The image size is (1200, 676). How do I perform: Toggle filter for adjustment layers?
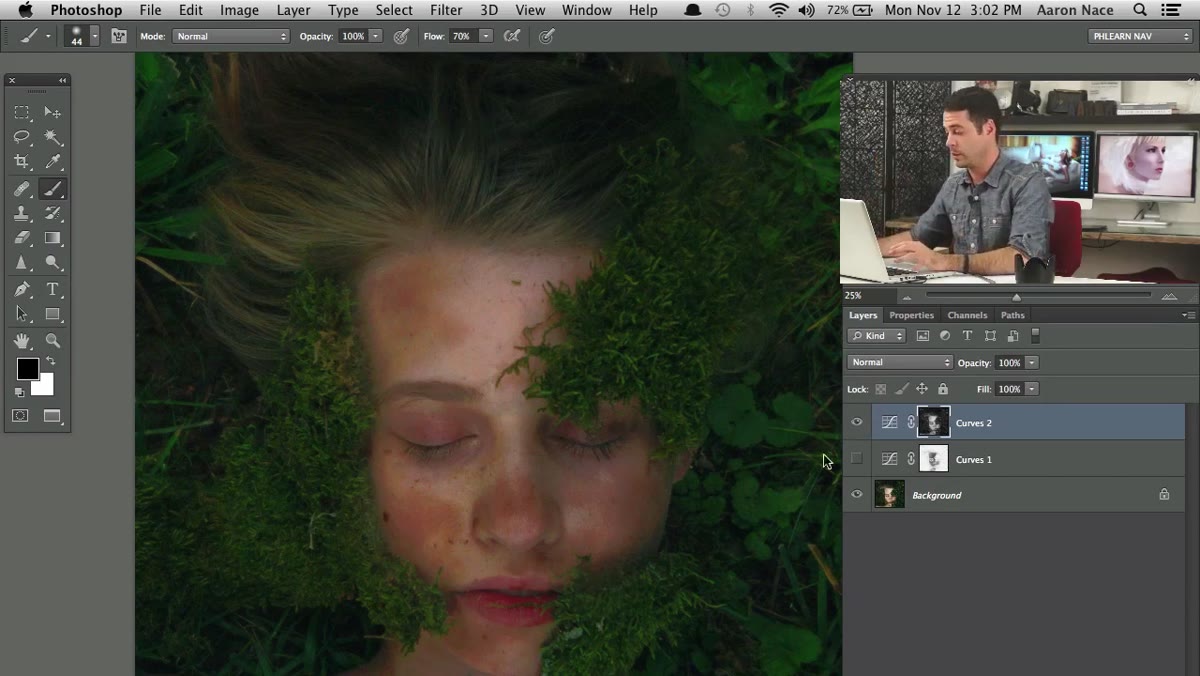(945, 336)
